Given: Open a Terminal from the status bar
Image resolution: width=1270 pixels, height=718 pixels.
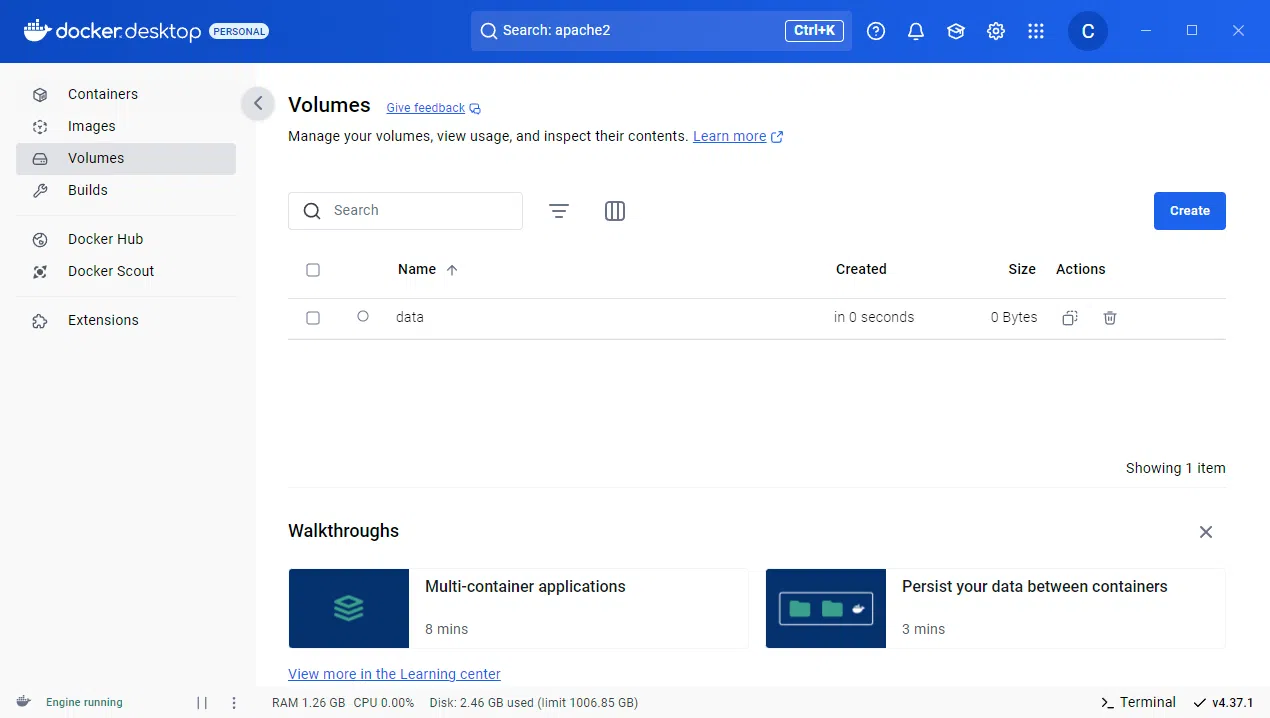Looking at the screenshot, I should click(1137, 702).
